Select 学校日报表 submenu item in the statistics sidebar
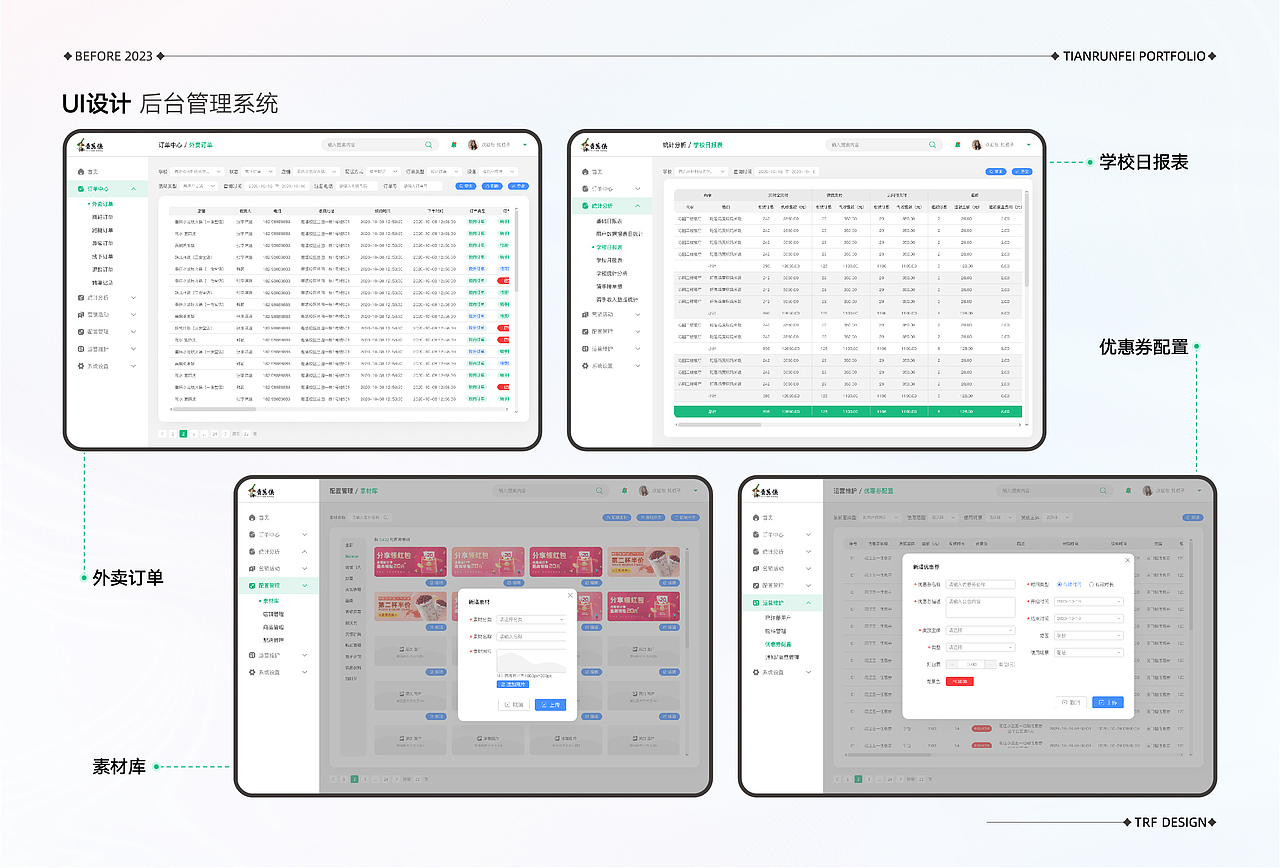The width and height of the screenshot is (1280, 868). (x=609, y=246)
